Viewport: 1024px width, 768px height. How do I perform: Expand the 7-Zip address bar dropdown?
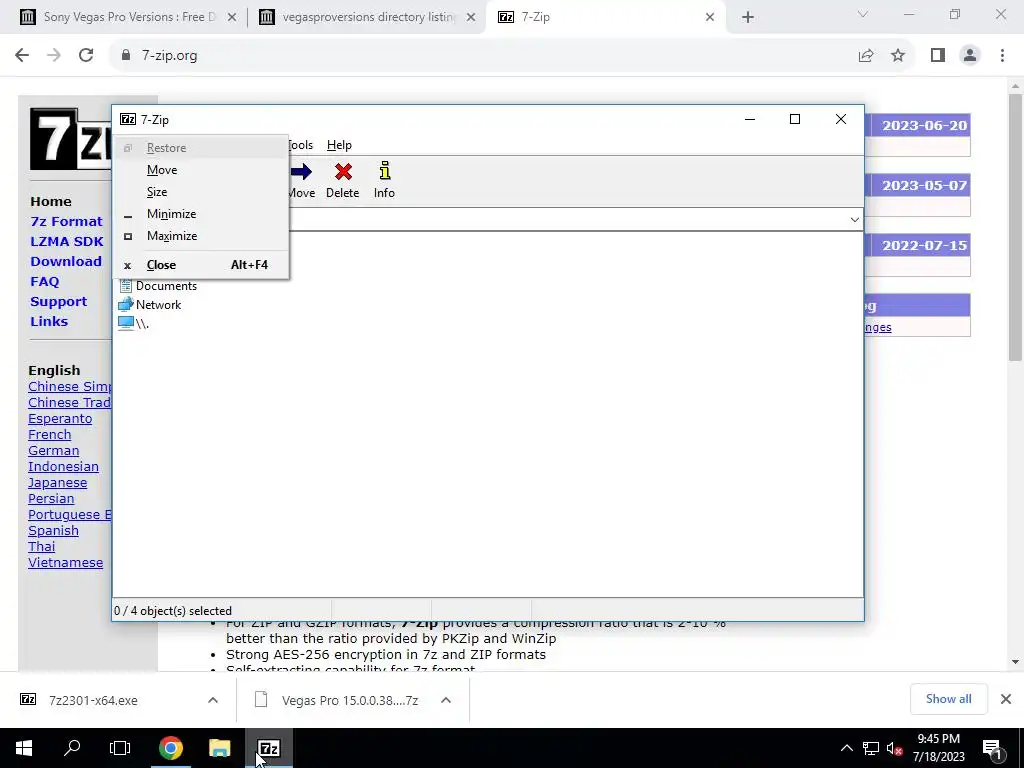pos(854,220)
